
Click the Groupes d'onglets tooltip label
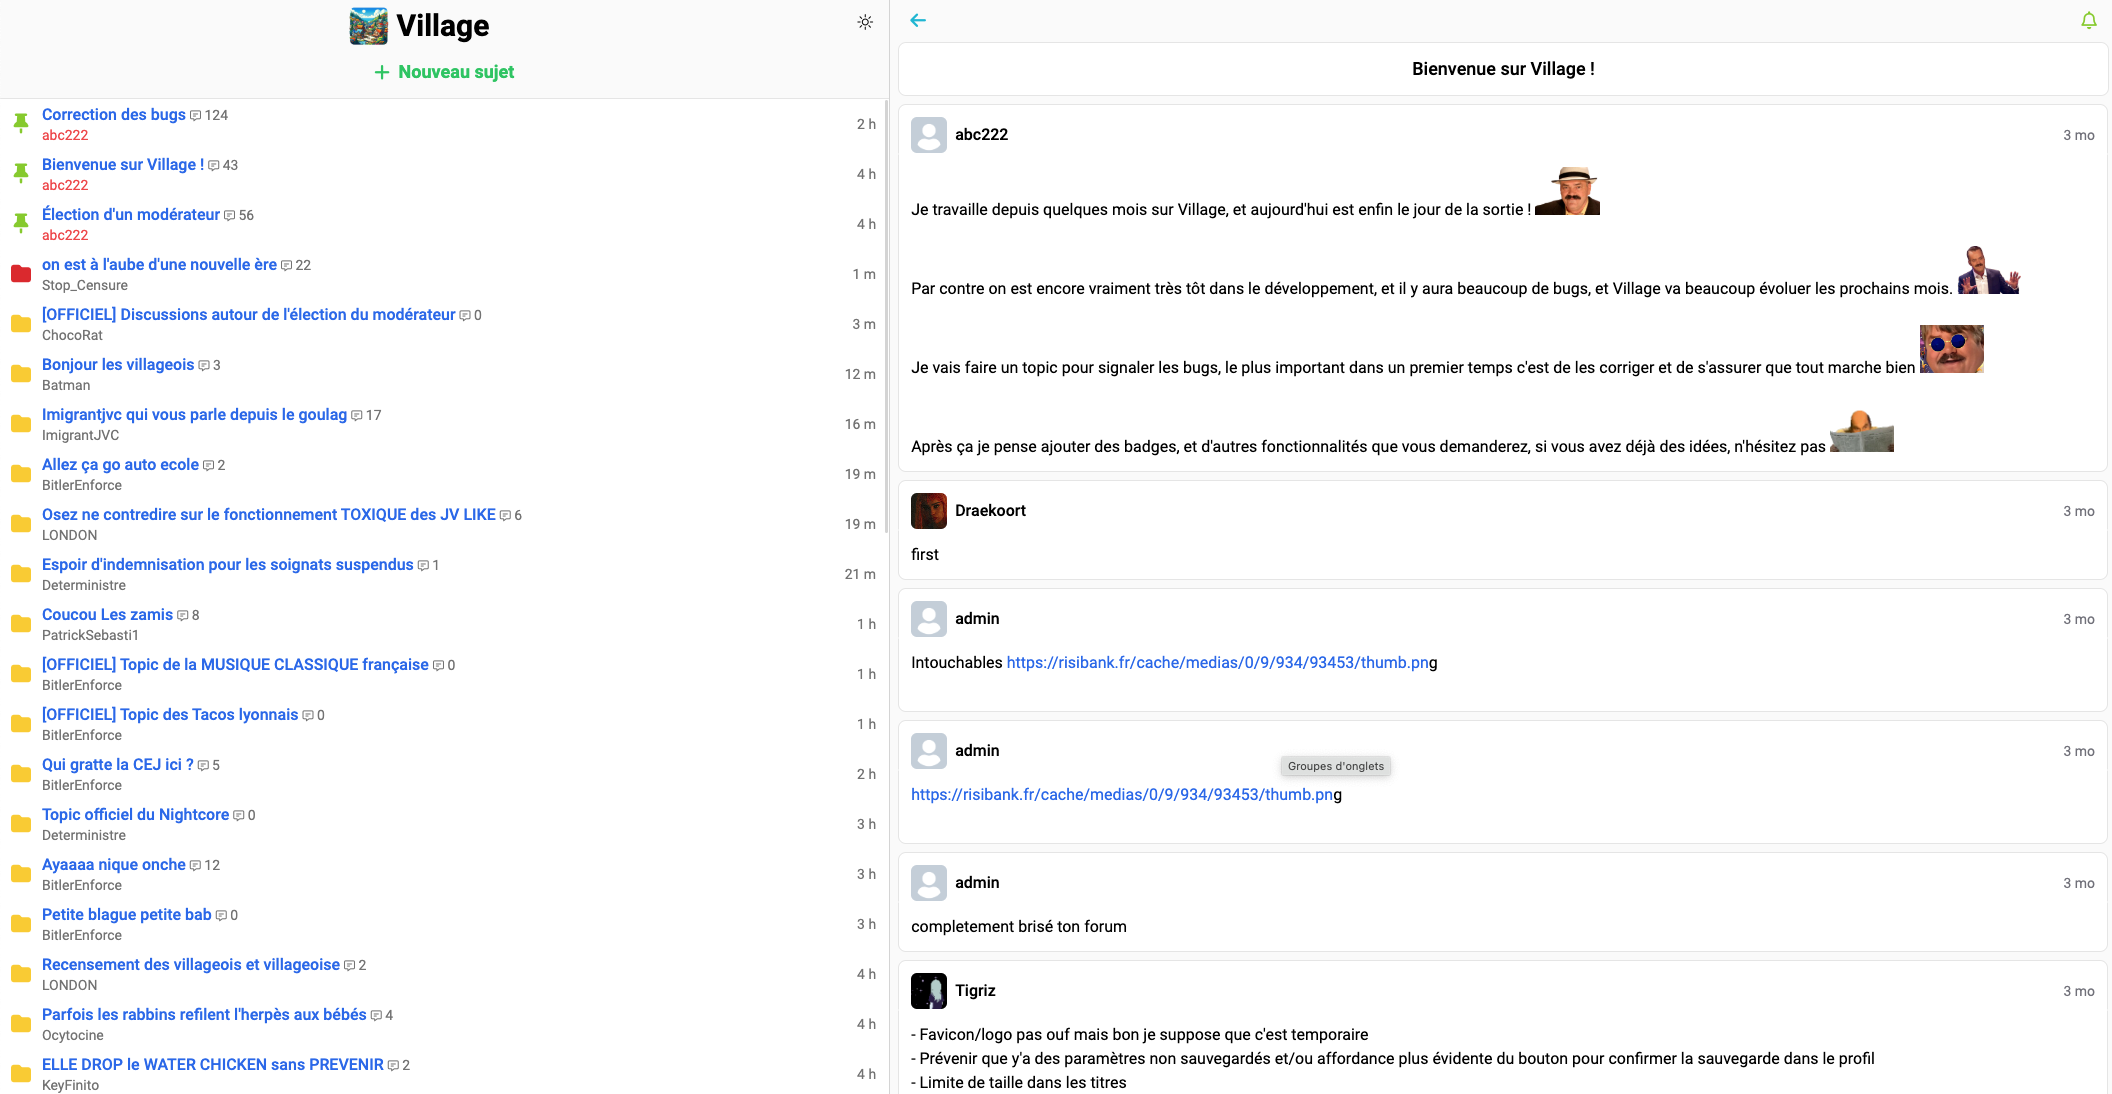click(1335, 766)
